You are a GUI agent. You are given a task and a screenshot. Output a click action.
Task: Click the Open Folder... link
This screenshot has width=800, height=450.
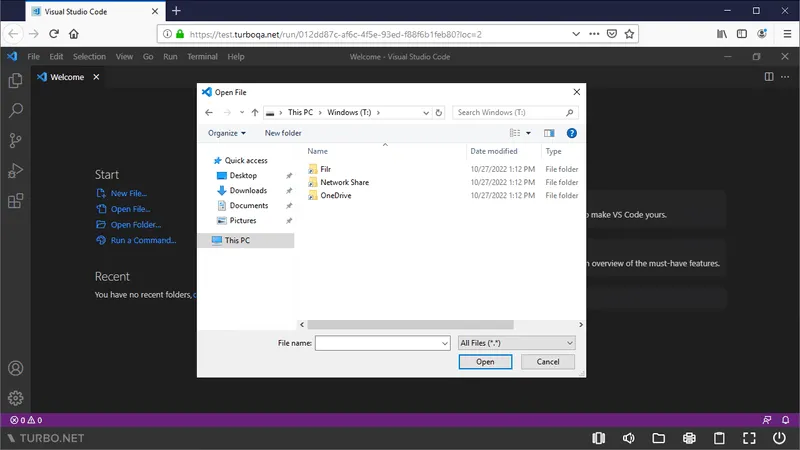coord(136,224)
